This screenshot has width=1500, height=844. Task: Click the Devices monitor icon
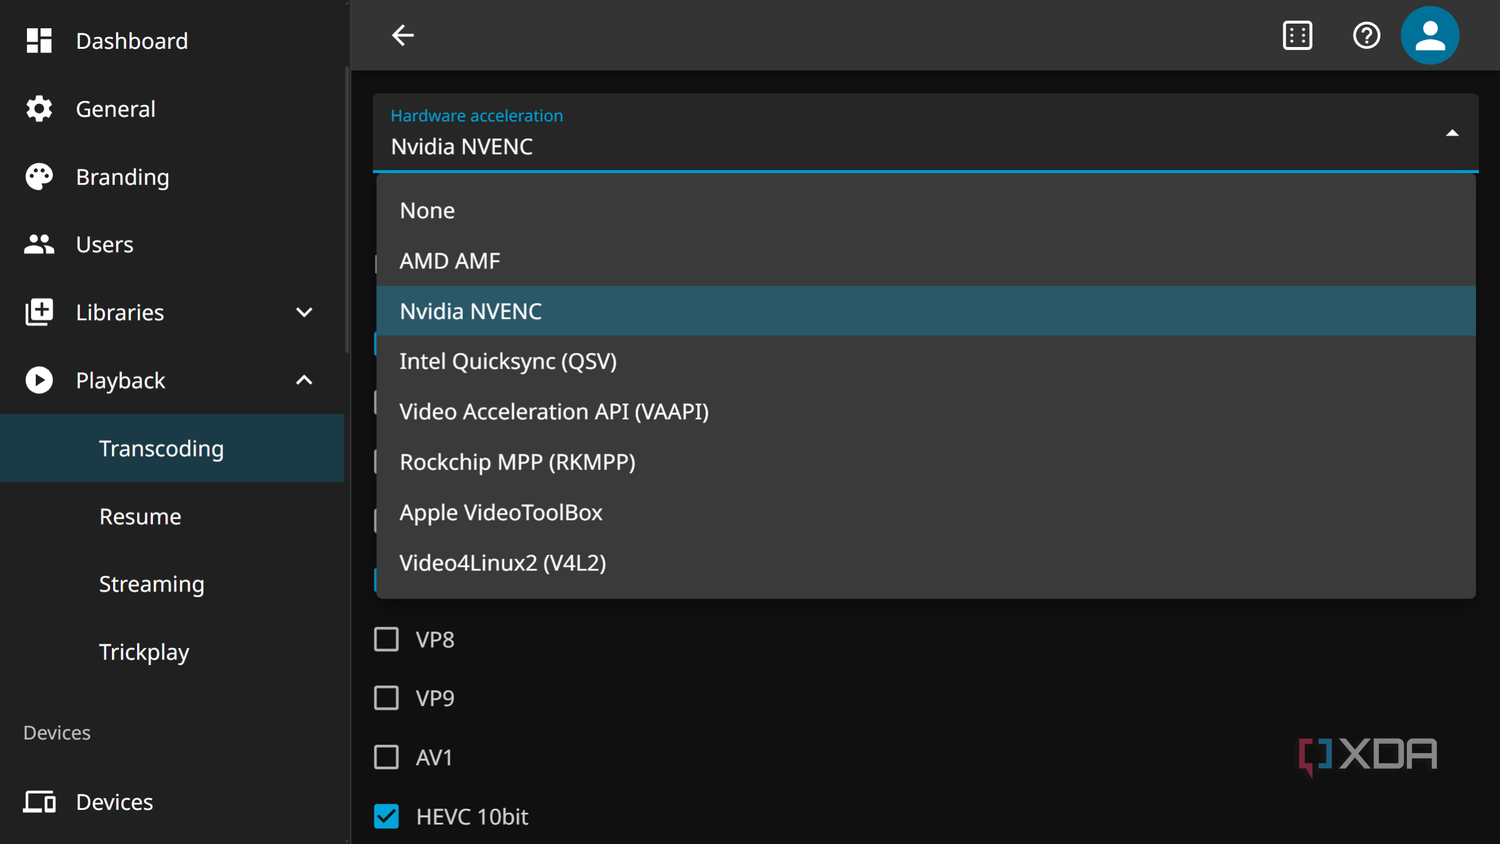point(39,802)
